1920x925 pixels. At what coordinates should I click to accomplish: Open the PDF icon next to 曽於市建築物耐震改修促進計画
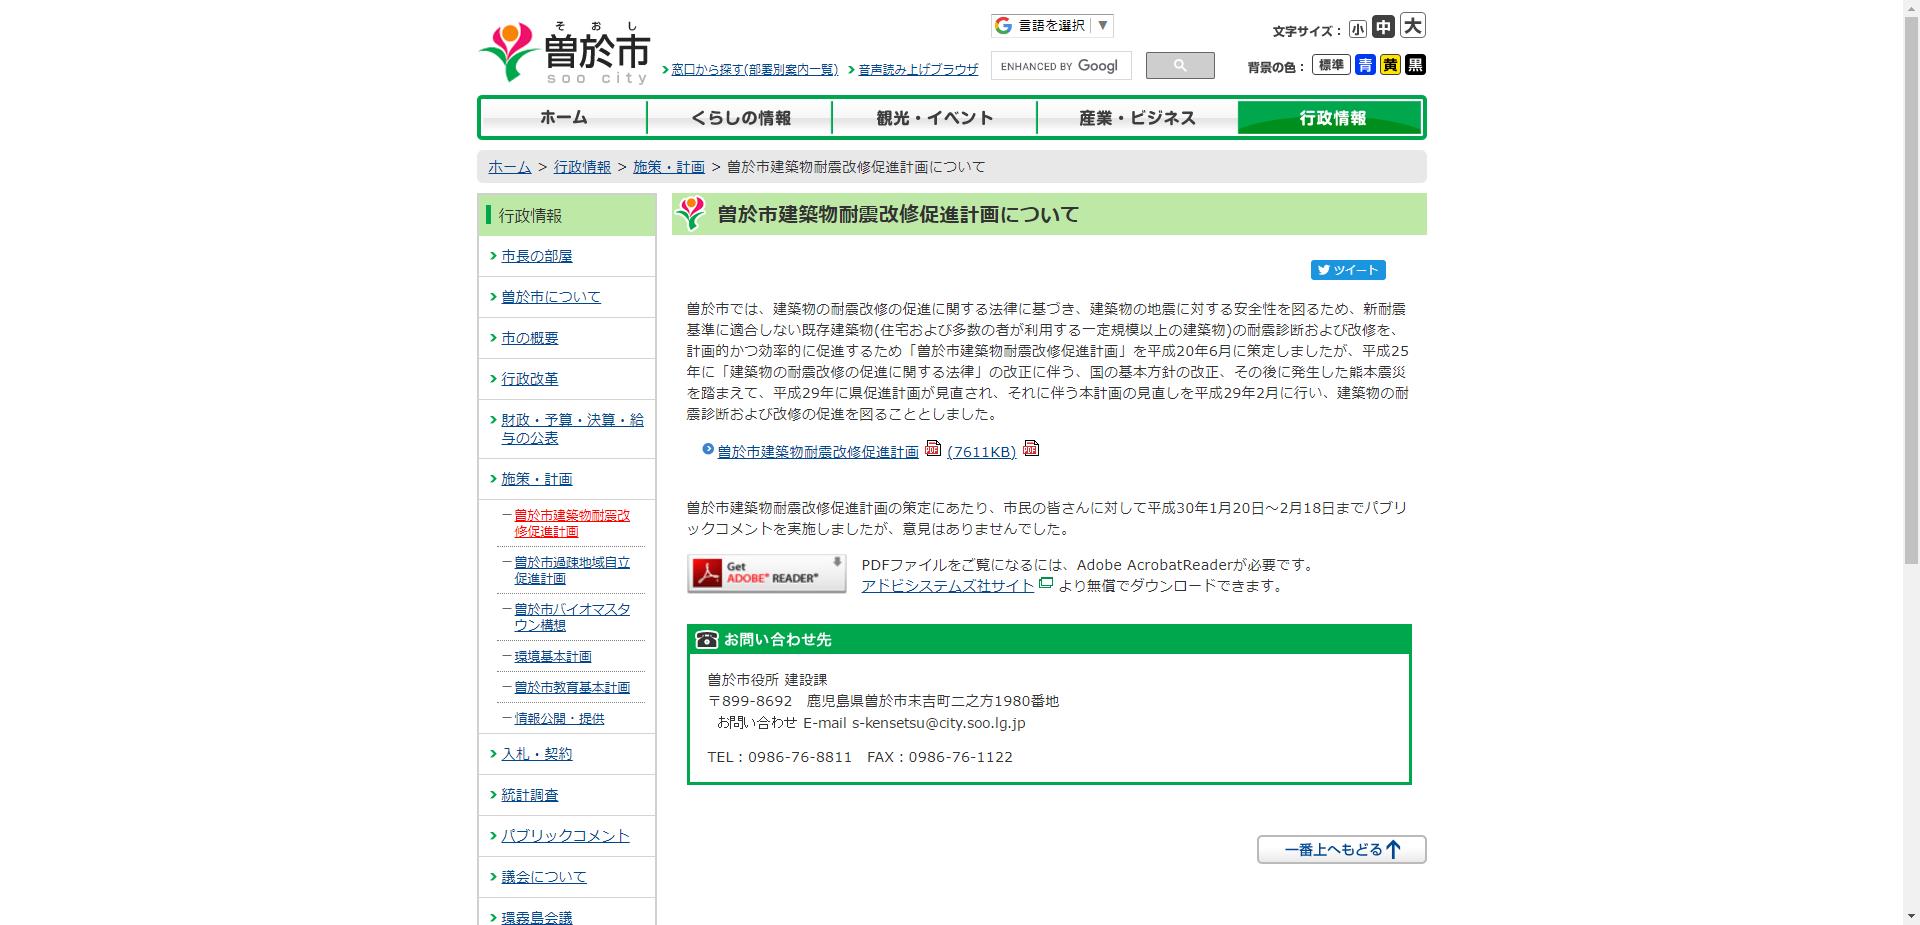click(x=932, y=451)
